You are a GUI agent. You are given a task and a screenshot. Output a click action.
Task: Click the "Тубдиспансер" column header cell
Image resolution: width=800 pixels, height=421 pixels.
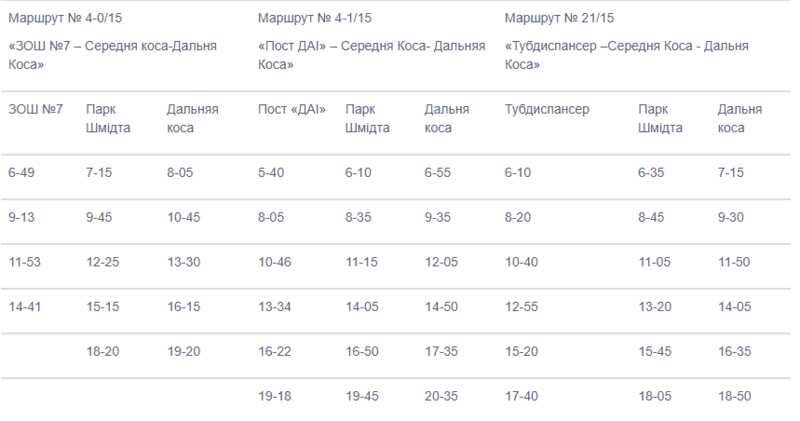[549, 108]
